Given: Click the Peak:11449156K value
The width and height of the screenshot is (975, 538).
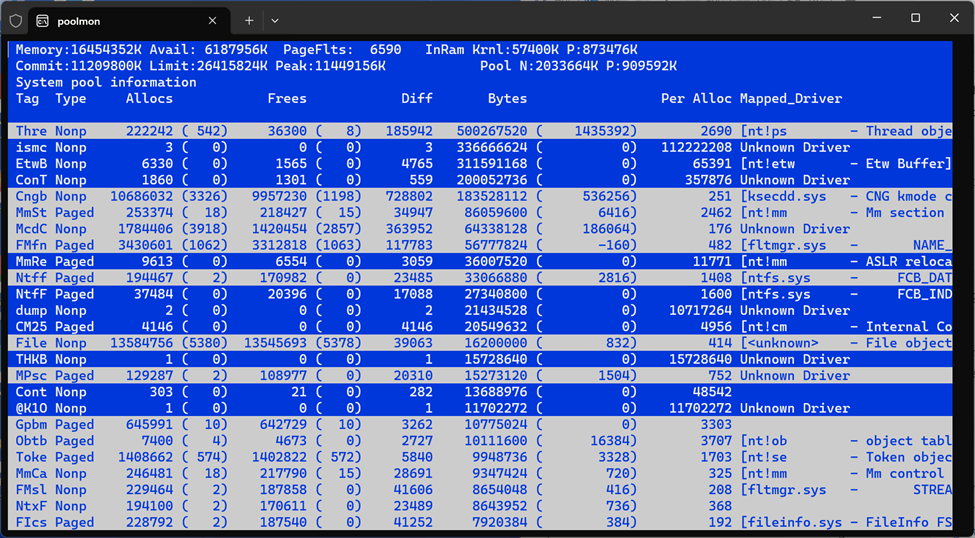Looking at the screenshot, I should pyautogui.click(x=330, y=65).
